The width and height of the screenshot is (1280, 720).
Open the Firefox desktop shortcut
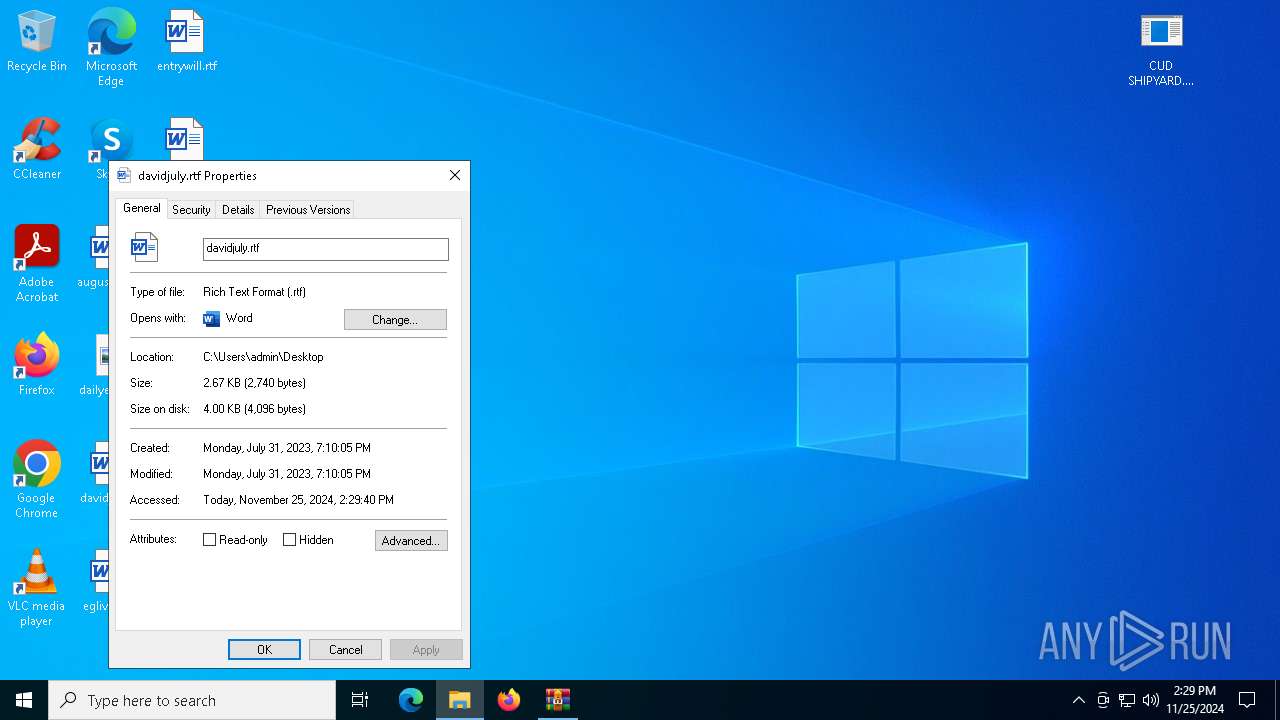click(x=37, y=365)
